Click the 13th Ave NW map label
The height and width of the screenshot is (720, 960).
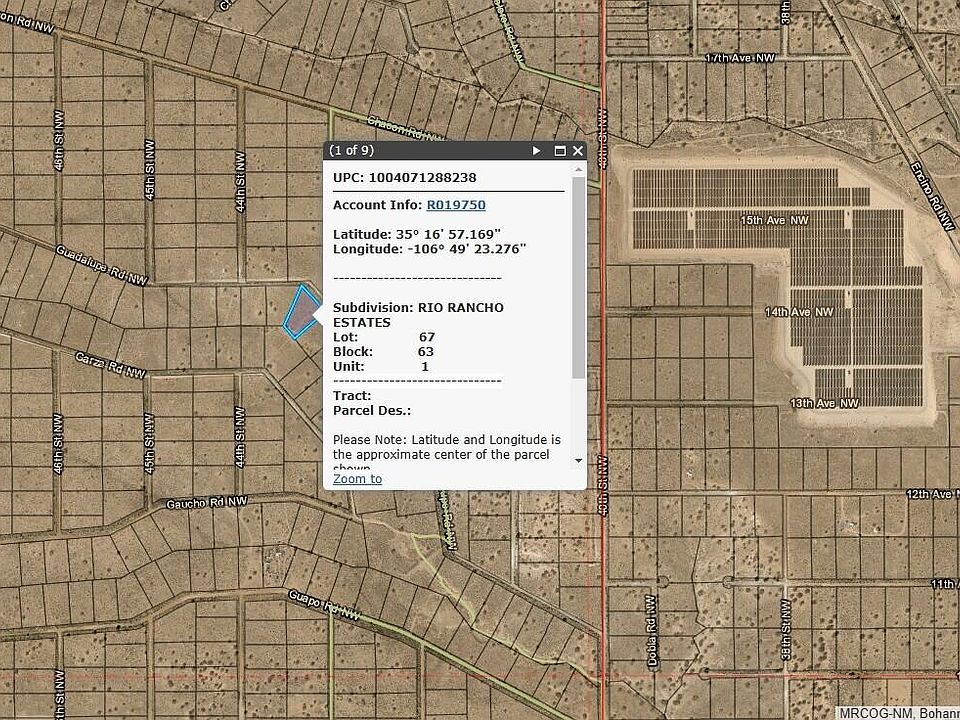(824, 403)
